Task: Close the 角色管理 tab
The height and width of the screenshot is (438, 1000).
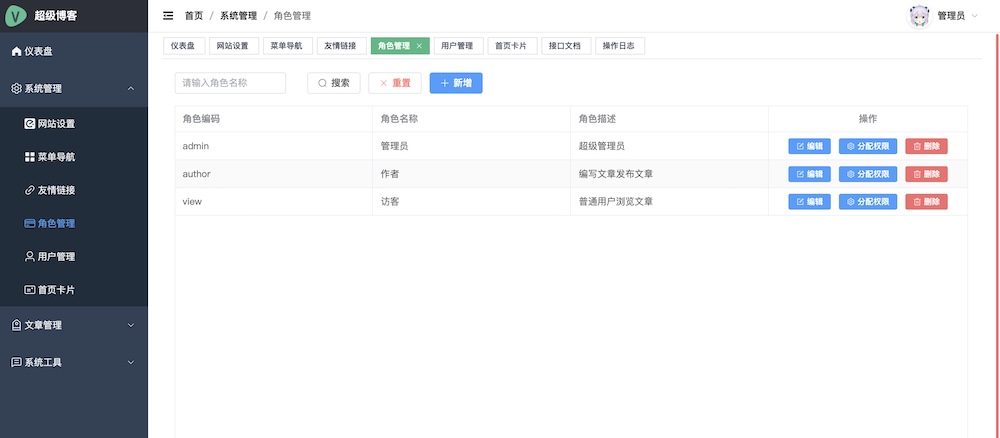Action: tap(419, 46)
